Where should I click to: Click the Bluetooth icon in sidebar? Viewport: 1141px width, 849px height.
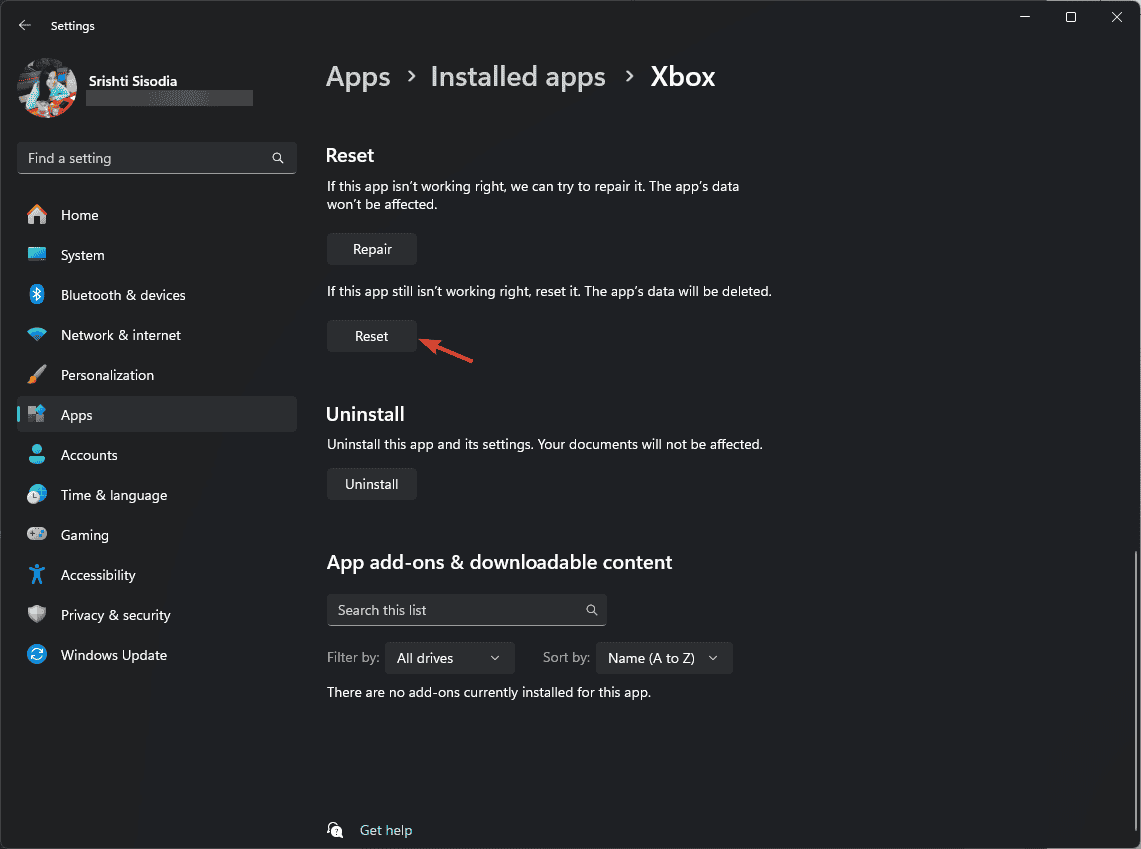37,295
